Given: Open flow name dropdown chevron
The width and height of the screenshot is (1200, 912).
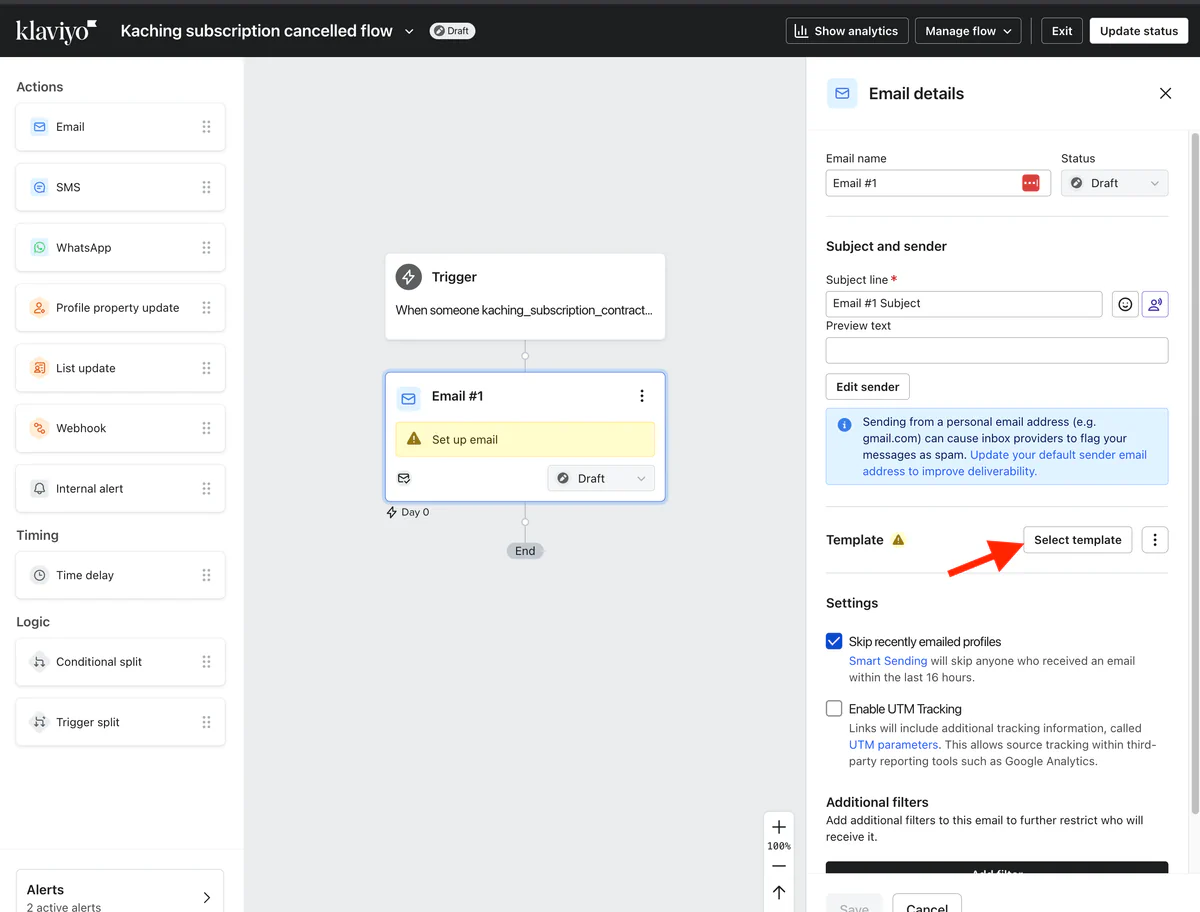Looking at the screenshot, I should 409,31.
